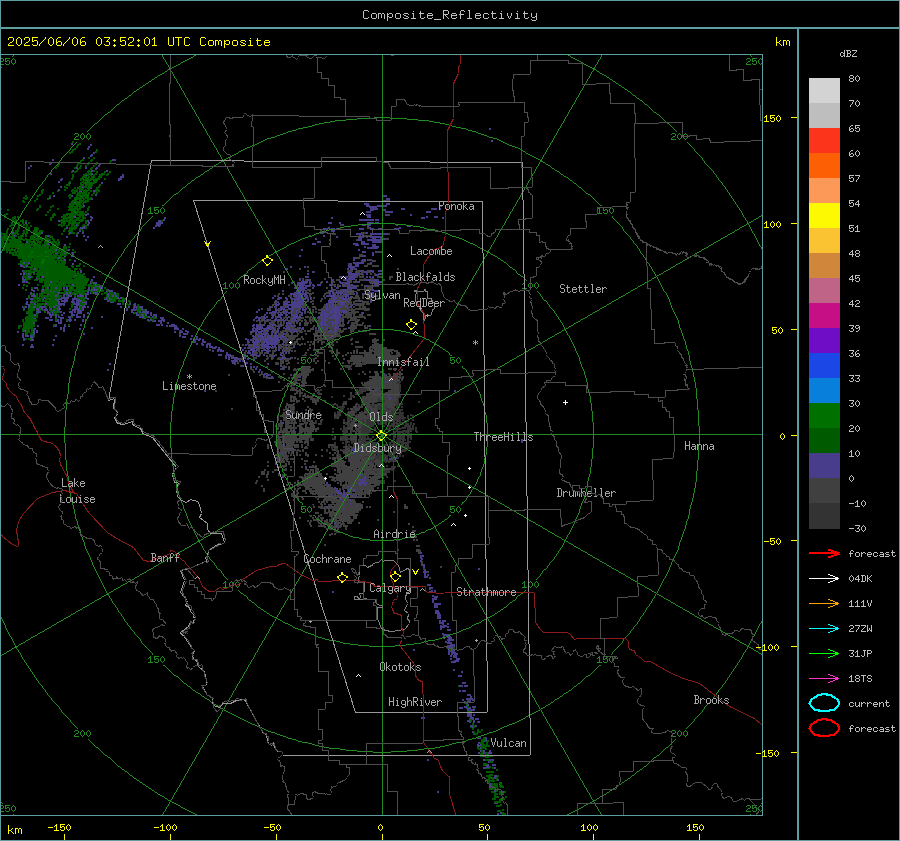The width and height of the screenshot is (900, 841).
Task: Click the Lacombe town label
Action: (431, 251)
